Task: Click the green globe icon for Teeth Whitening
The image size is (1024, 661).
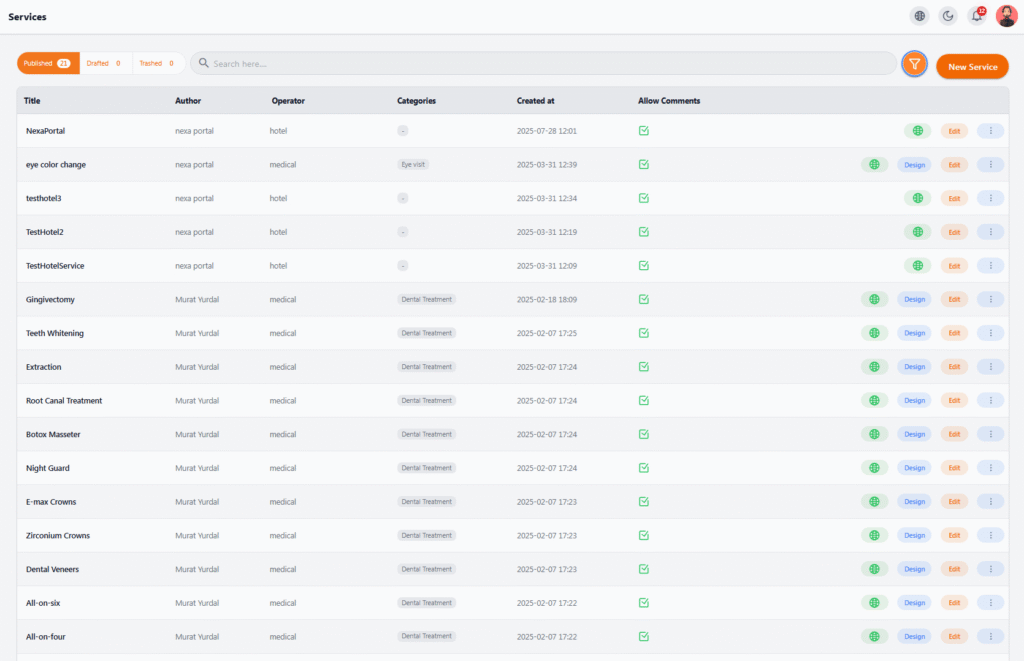Action: coord(874,333)
